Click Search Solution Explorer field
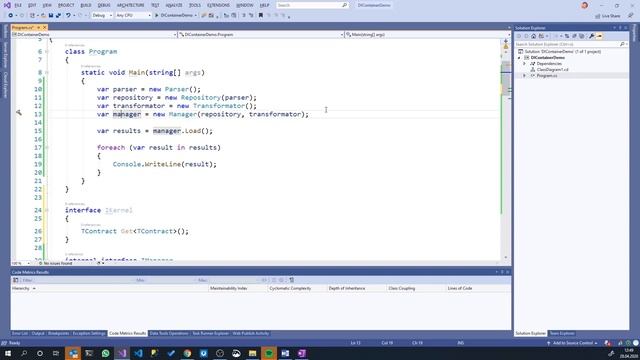 (571, 44)
